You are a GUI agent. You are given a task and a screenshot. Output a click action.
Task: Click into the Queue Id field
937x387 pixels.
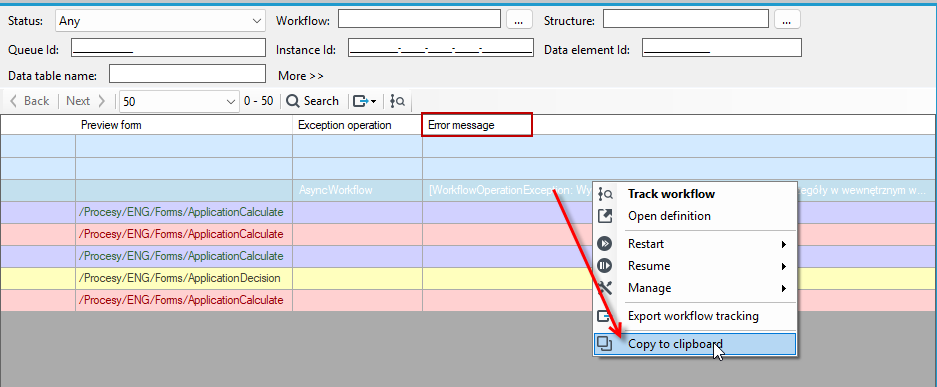click(x=168, y=48)
